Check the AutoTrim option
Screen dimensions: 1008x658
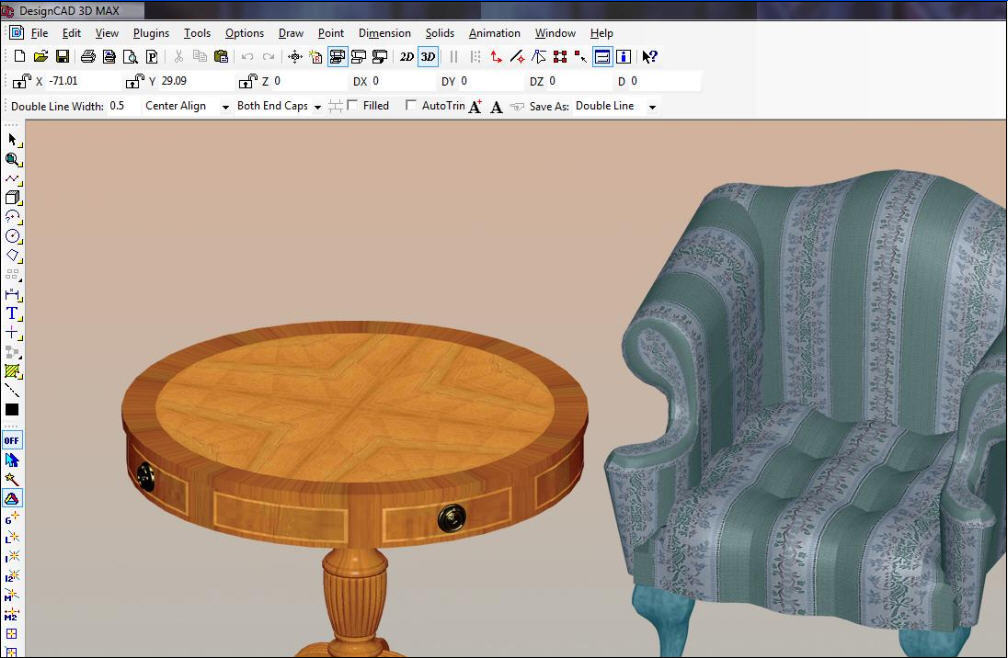point(412,106)
